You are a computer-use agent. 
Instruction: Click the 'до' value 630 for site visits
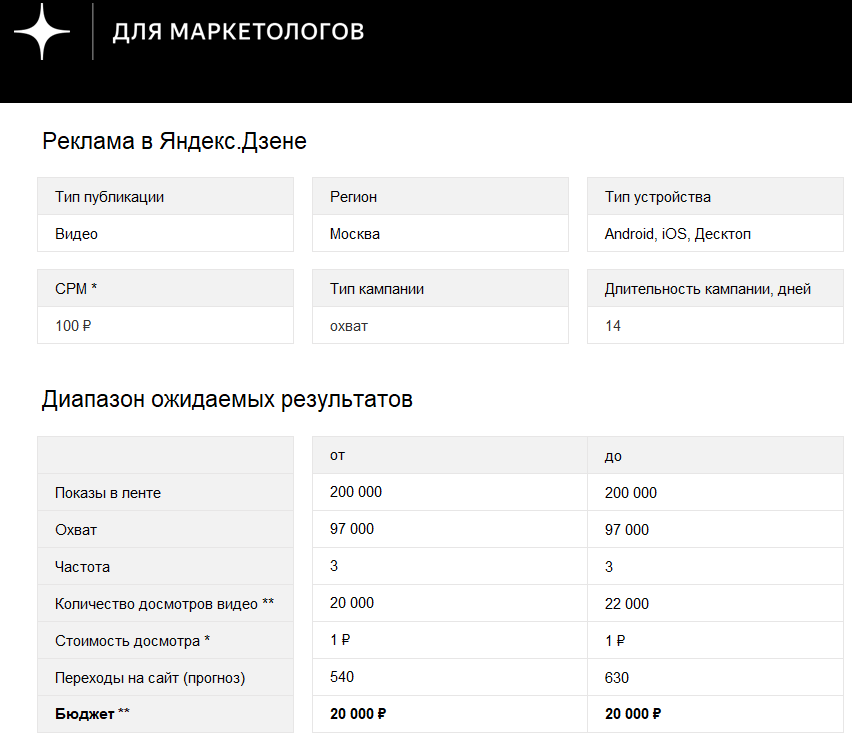point(617,678)
